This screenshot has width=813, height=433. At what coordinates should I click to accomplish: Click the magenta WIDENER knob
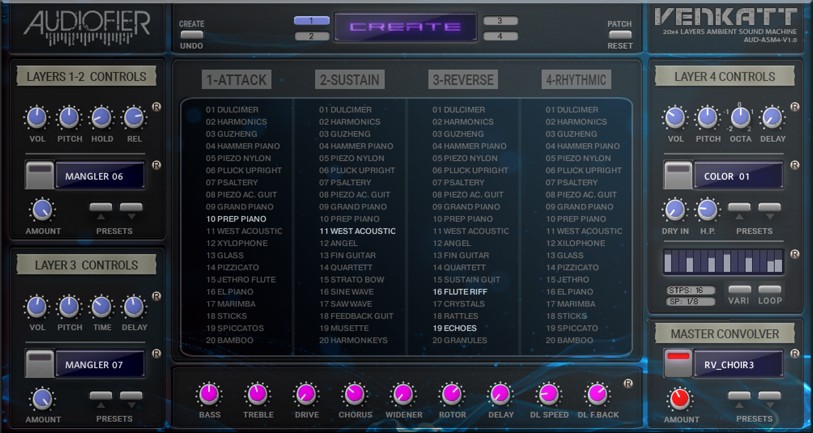(403, 395)
